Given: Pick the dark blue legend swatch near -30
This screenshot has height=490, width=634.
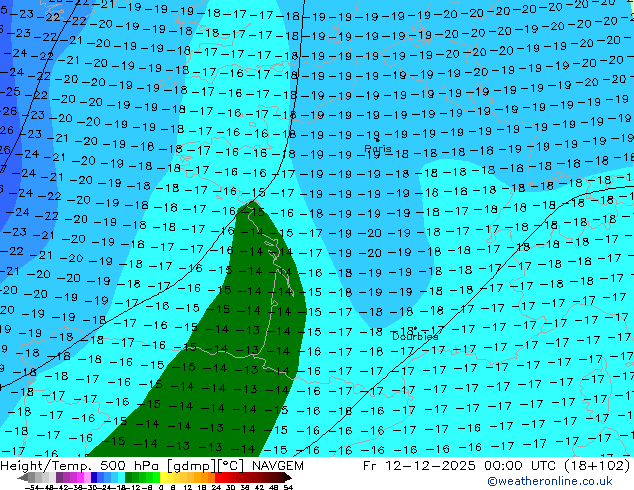Looking at the screenshot, I should click(x=94, y=477).
